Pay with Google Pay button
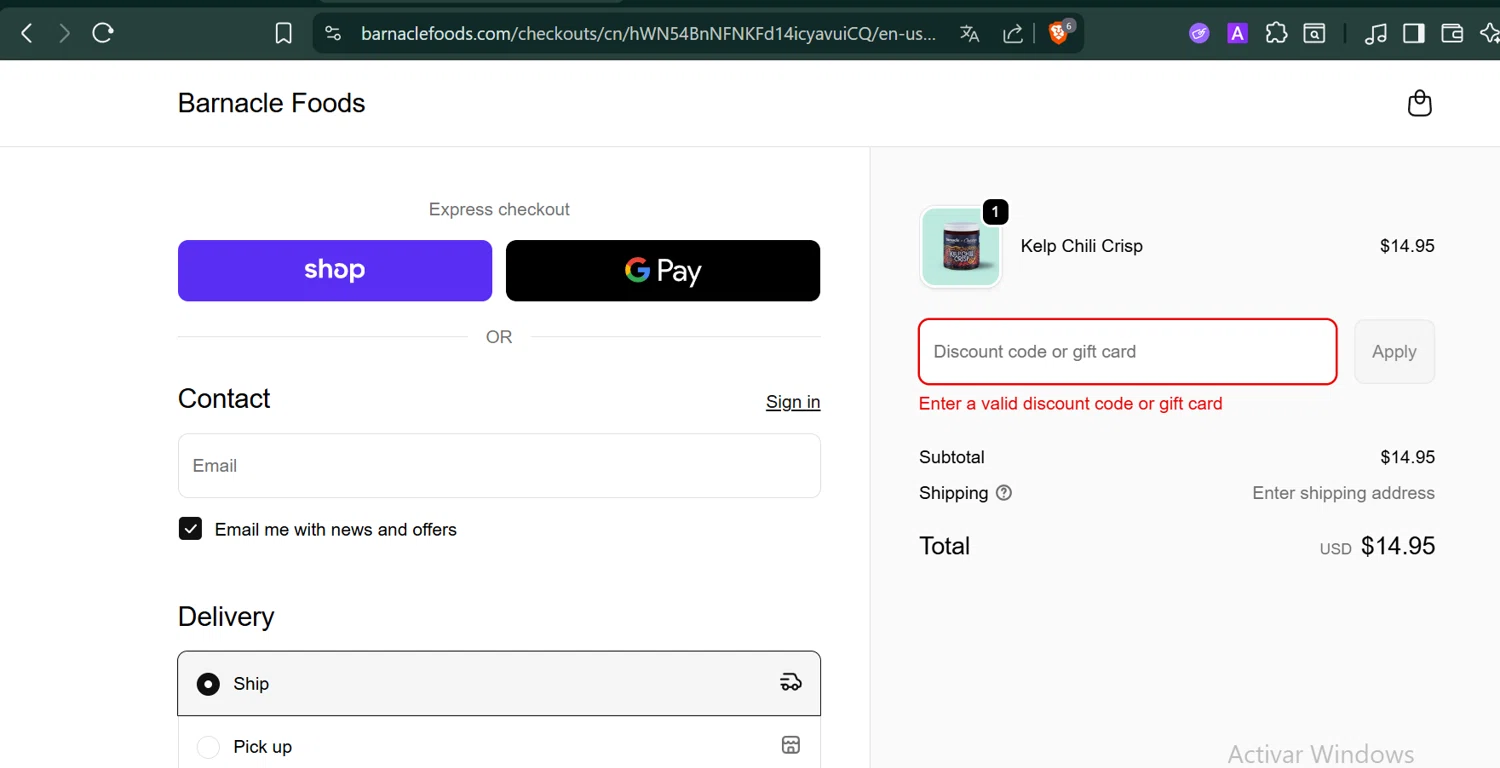This screenshot has height=768, width=1500. (x=663, y=270)
